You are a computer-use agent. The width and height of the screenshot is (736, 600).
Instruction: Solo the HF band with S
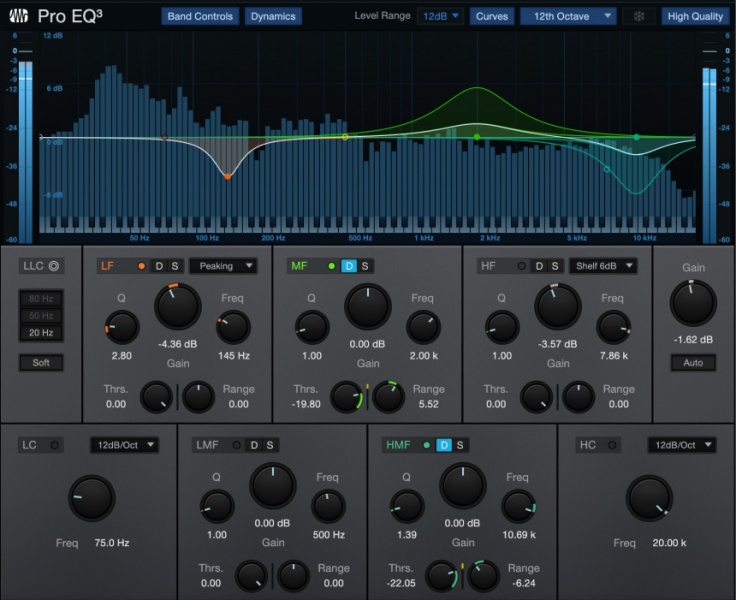555,266
